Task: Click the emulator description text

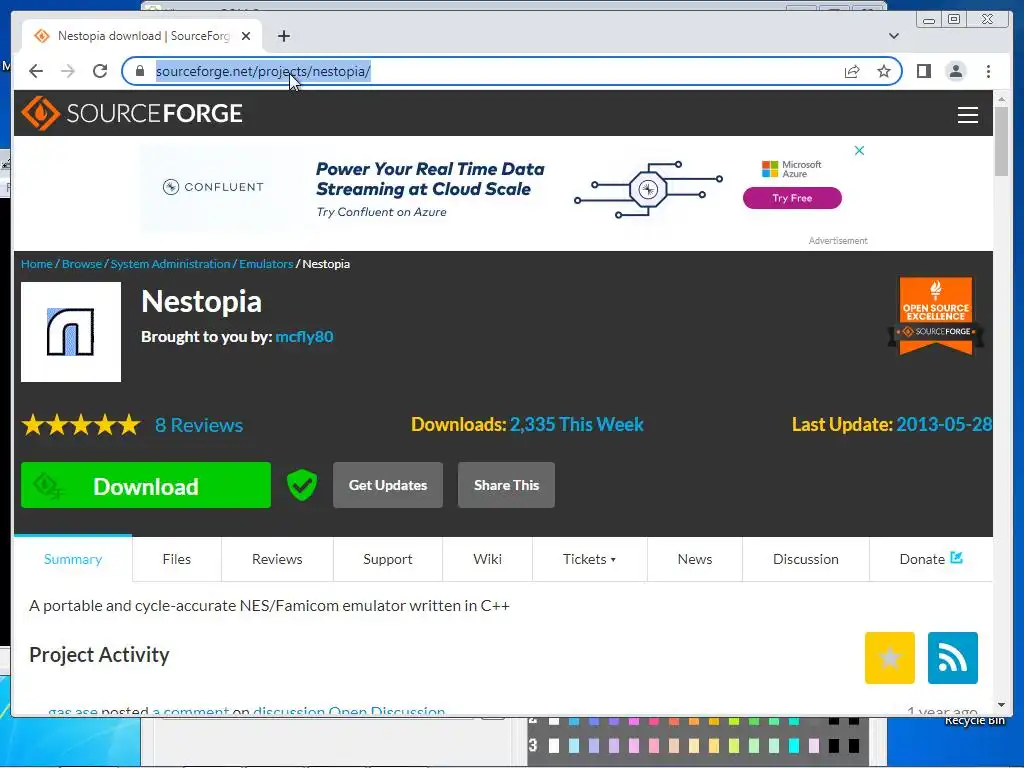Action: pyautogui.click(x=269, y=605)
